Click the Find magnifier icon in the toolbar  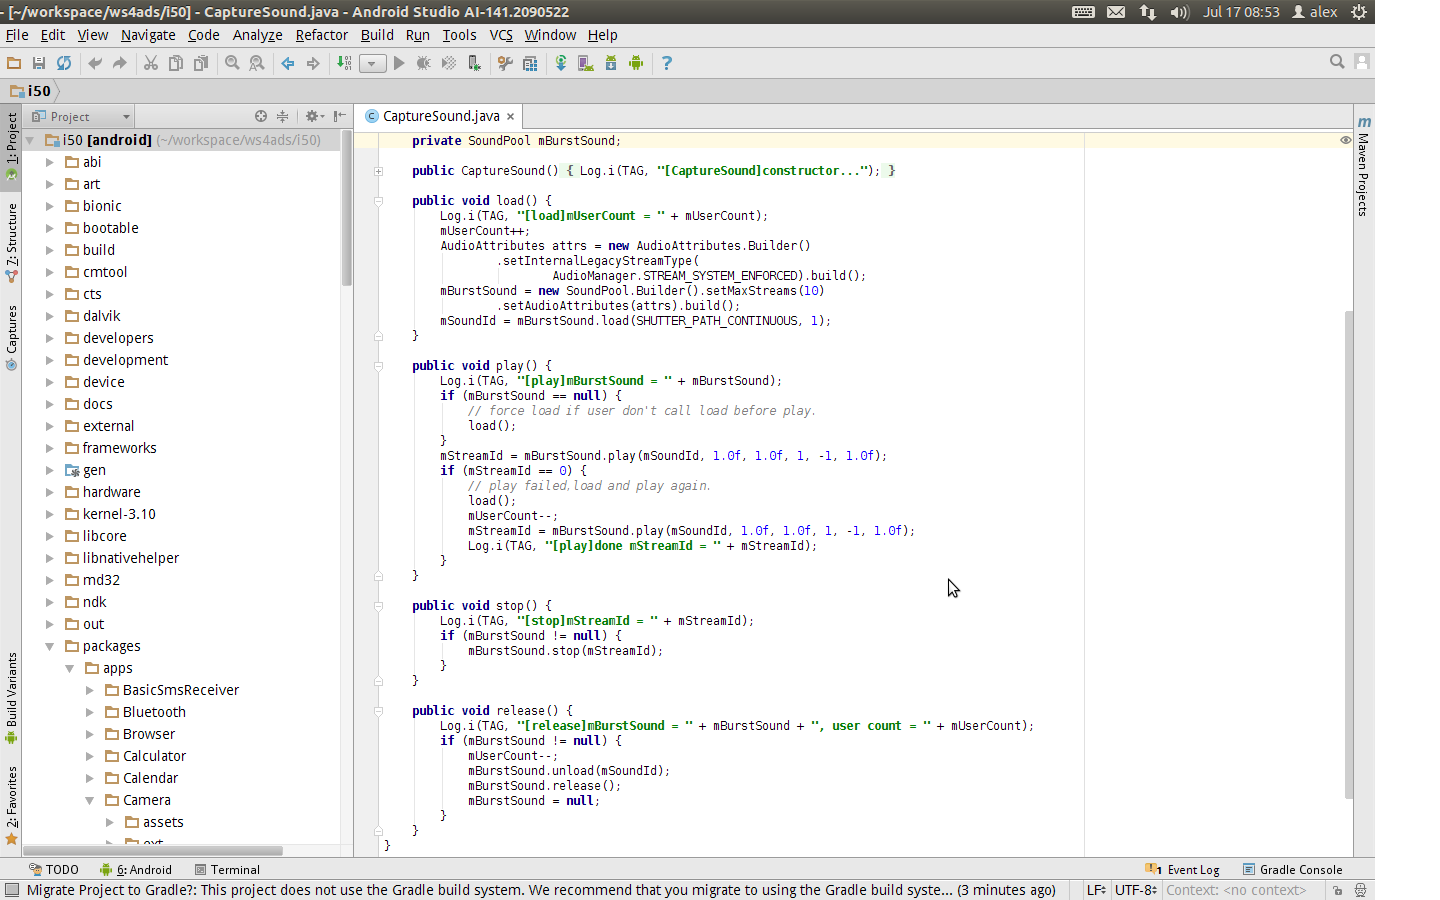[x=232, y=63]
